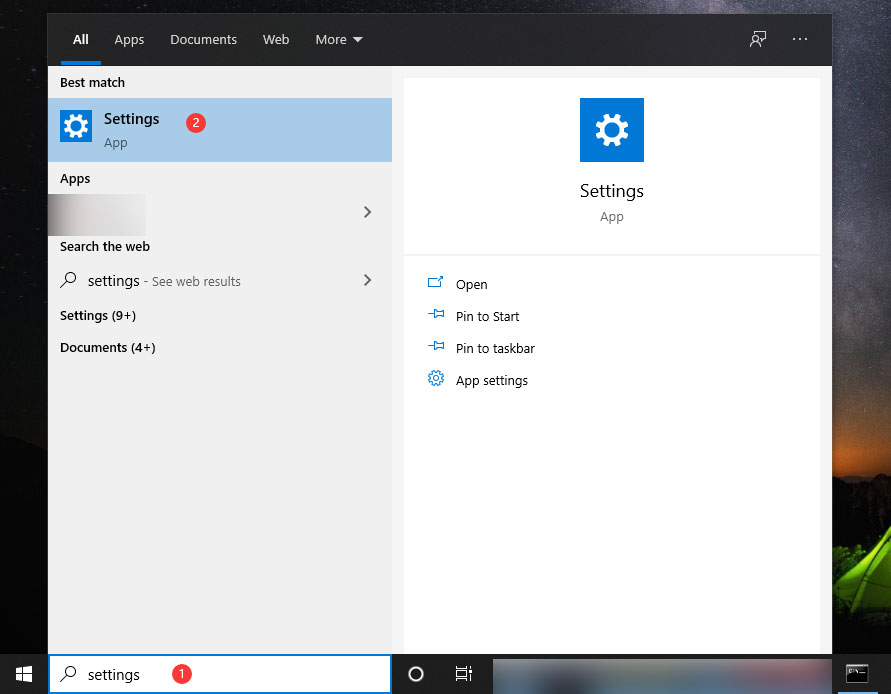891x694 pixels.
Task: Click the magnifier icon in the search box
Action: click(x=68, y=674)
